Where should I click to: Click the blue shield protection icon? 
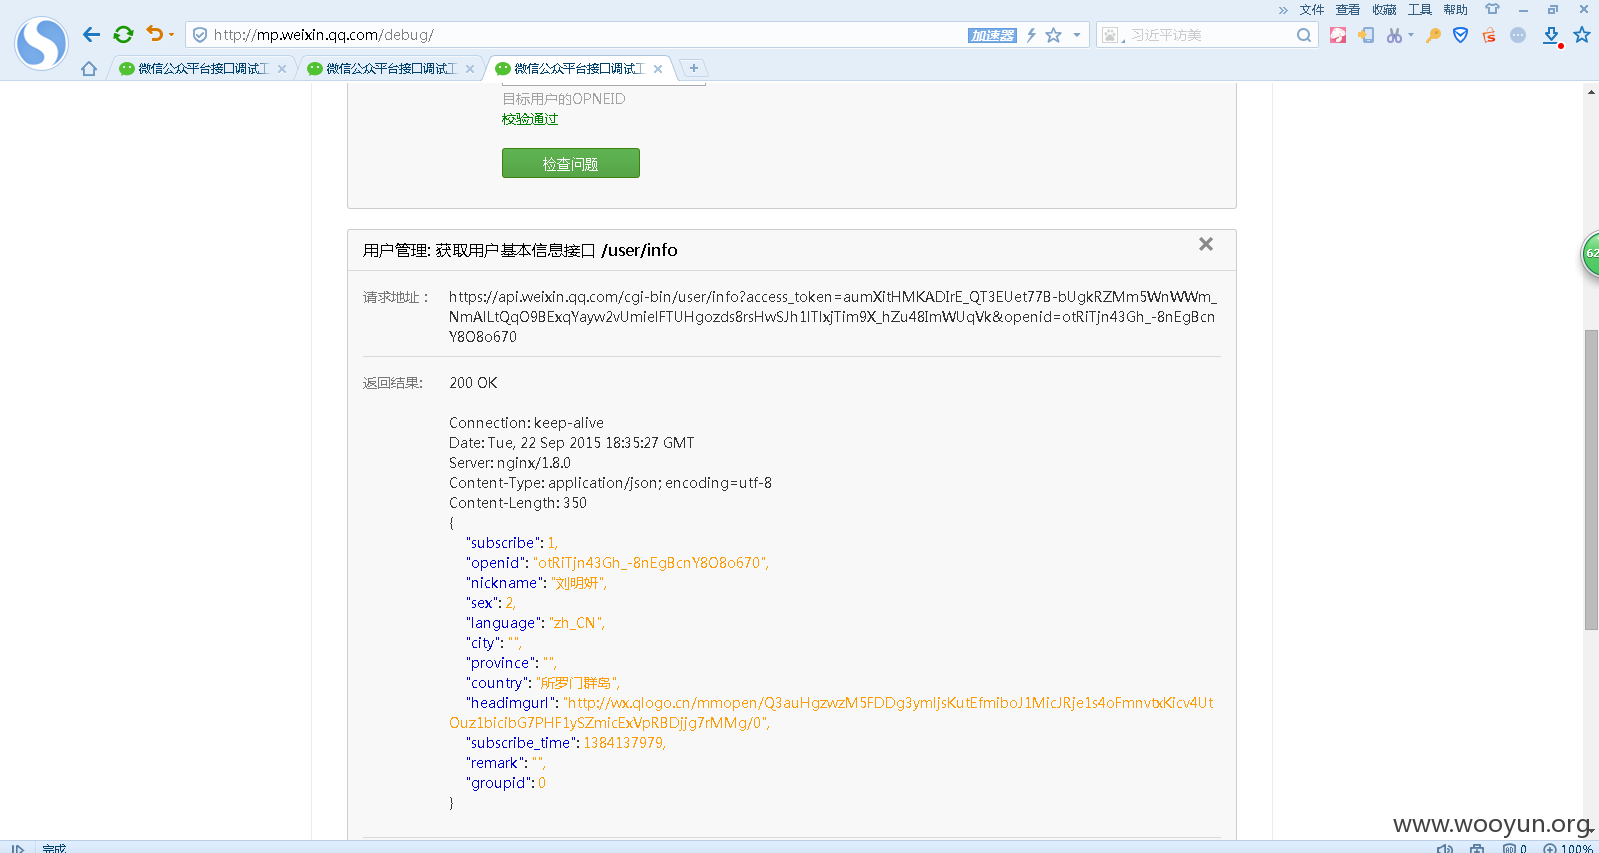(x=1461, y=35)
